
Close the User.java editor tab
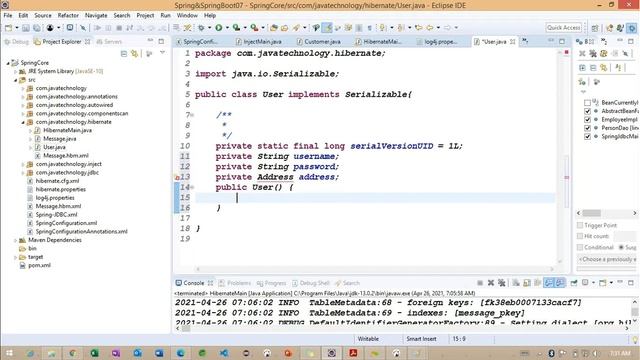coord(513,42)
